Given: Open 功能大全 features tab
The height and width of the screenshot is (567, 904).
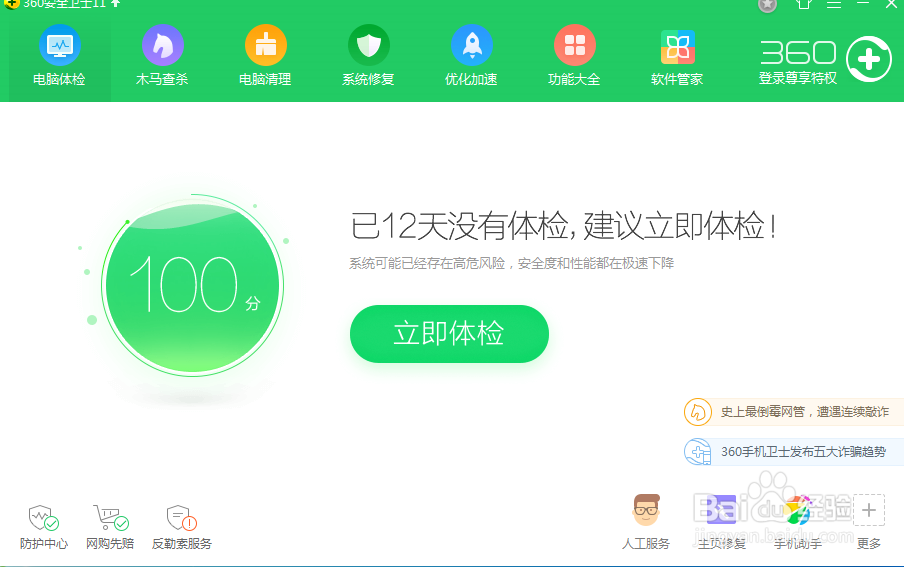Looking at the screenshot, I should 574,57.
